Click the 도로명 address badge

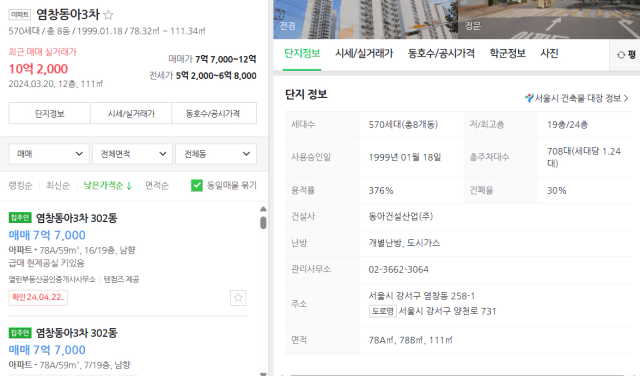point(383,311)
